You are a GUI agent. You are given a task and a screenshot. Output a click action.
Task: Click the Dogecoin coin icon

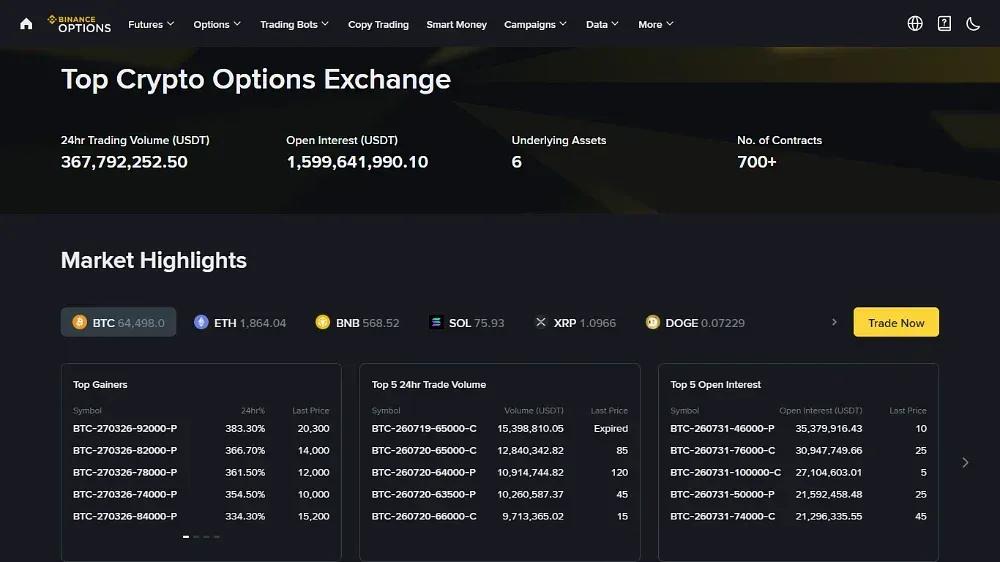(x=652, y=322)
